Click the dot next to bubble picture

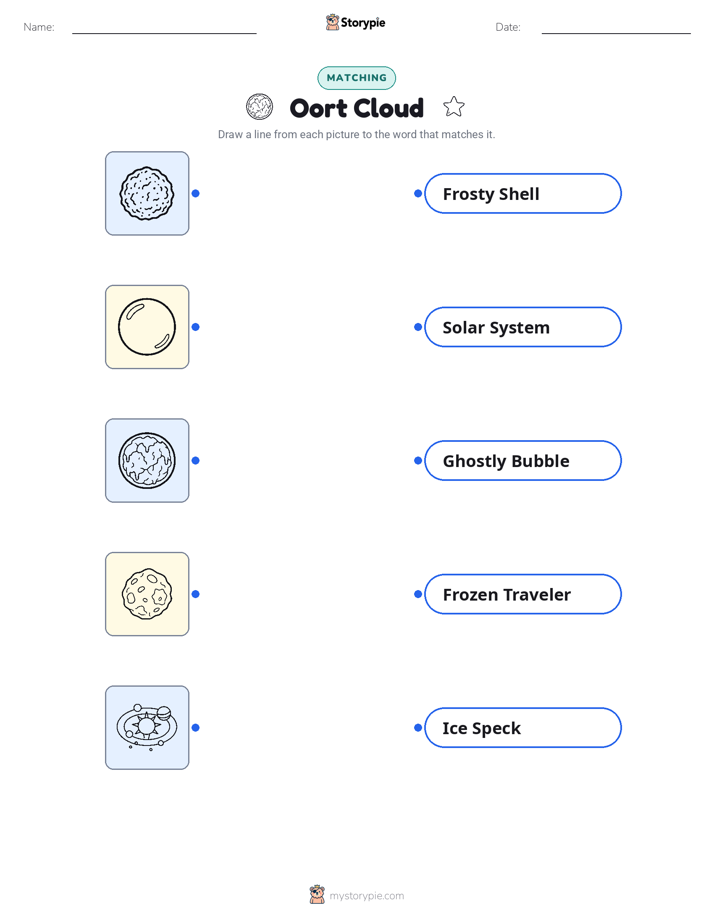pos(196,327)
